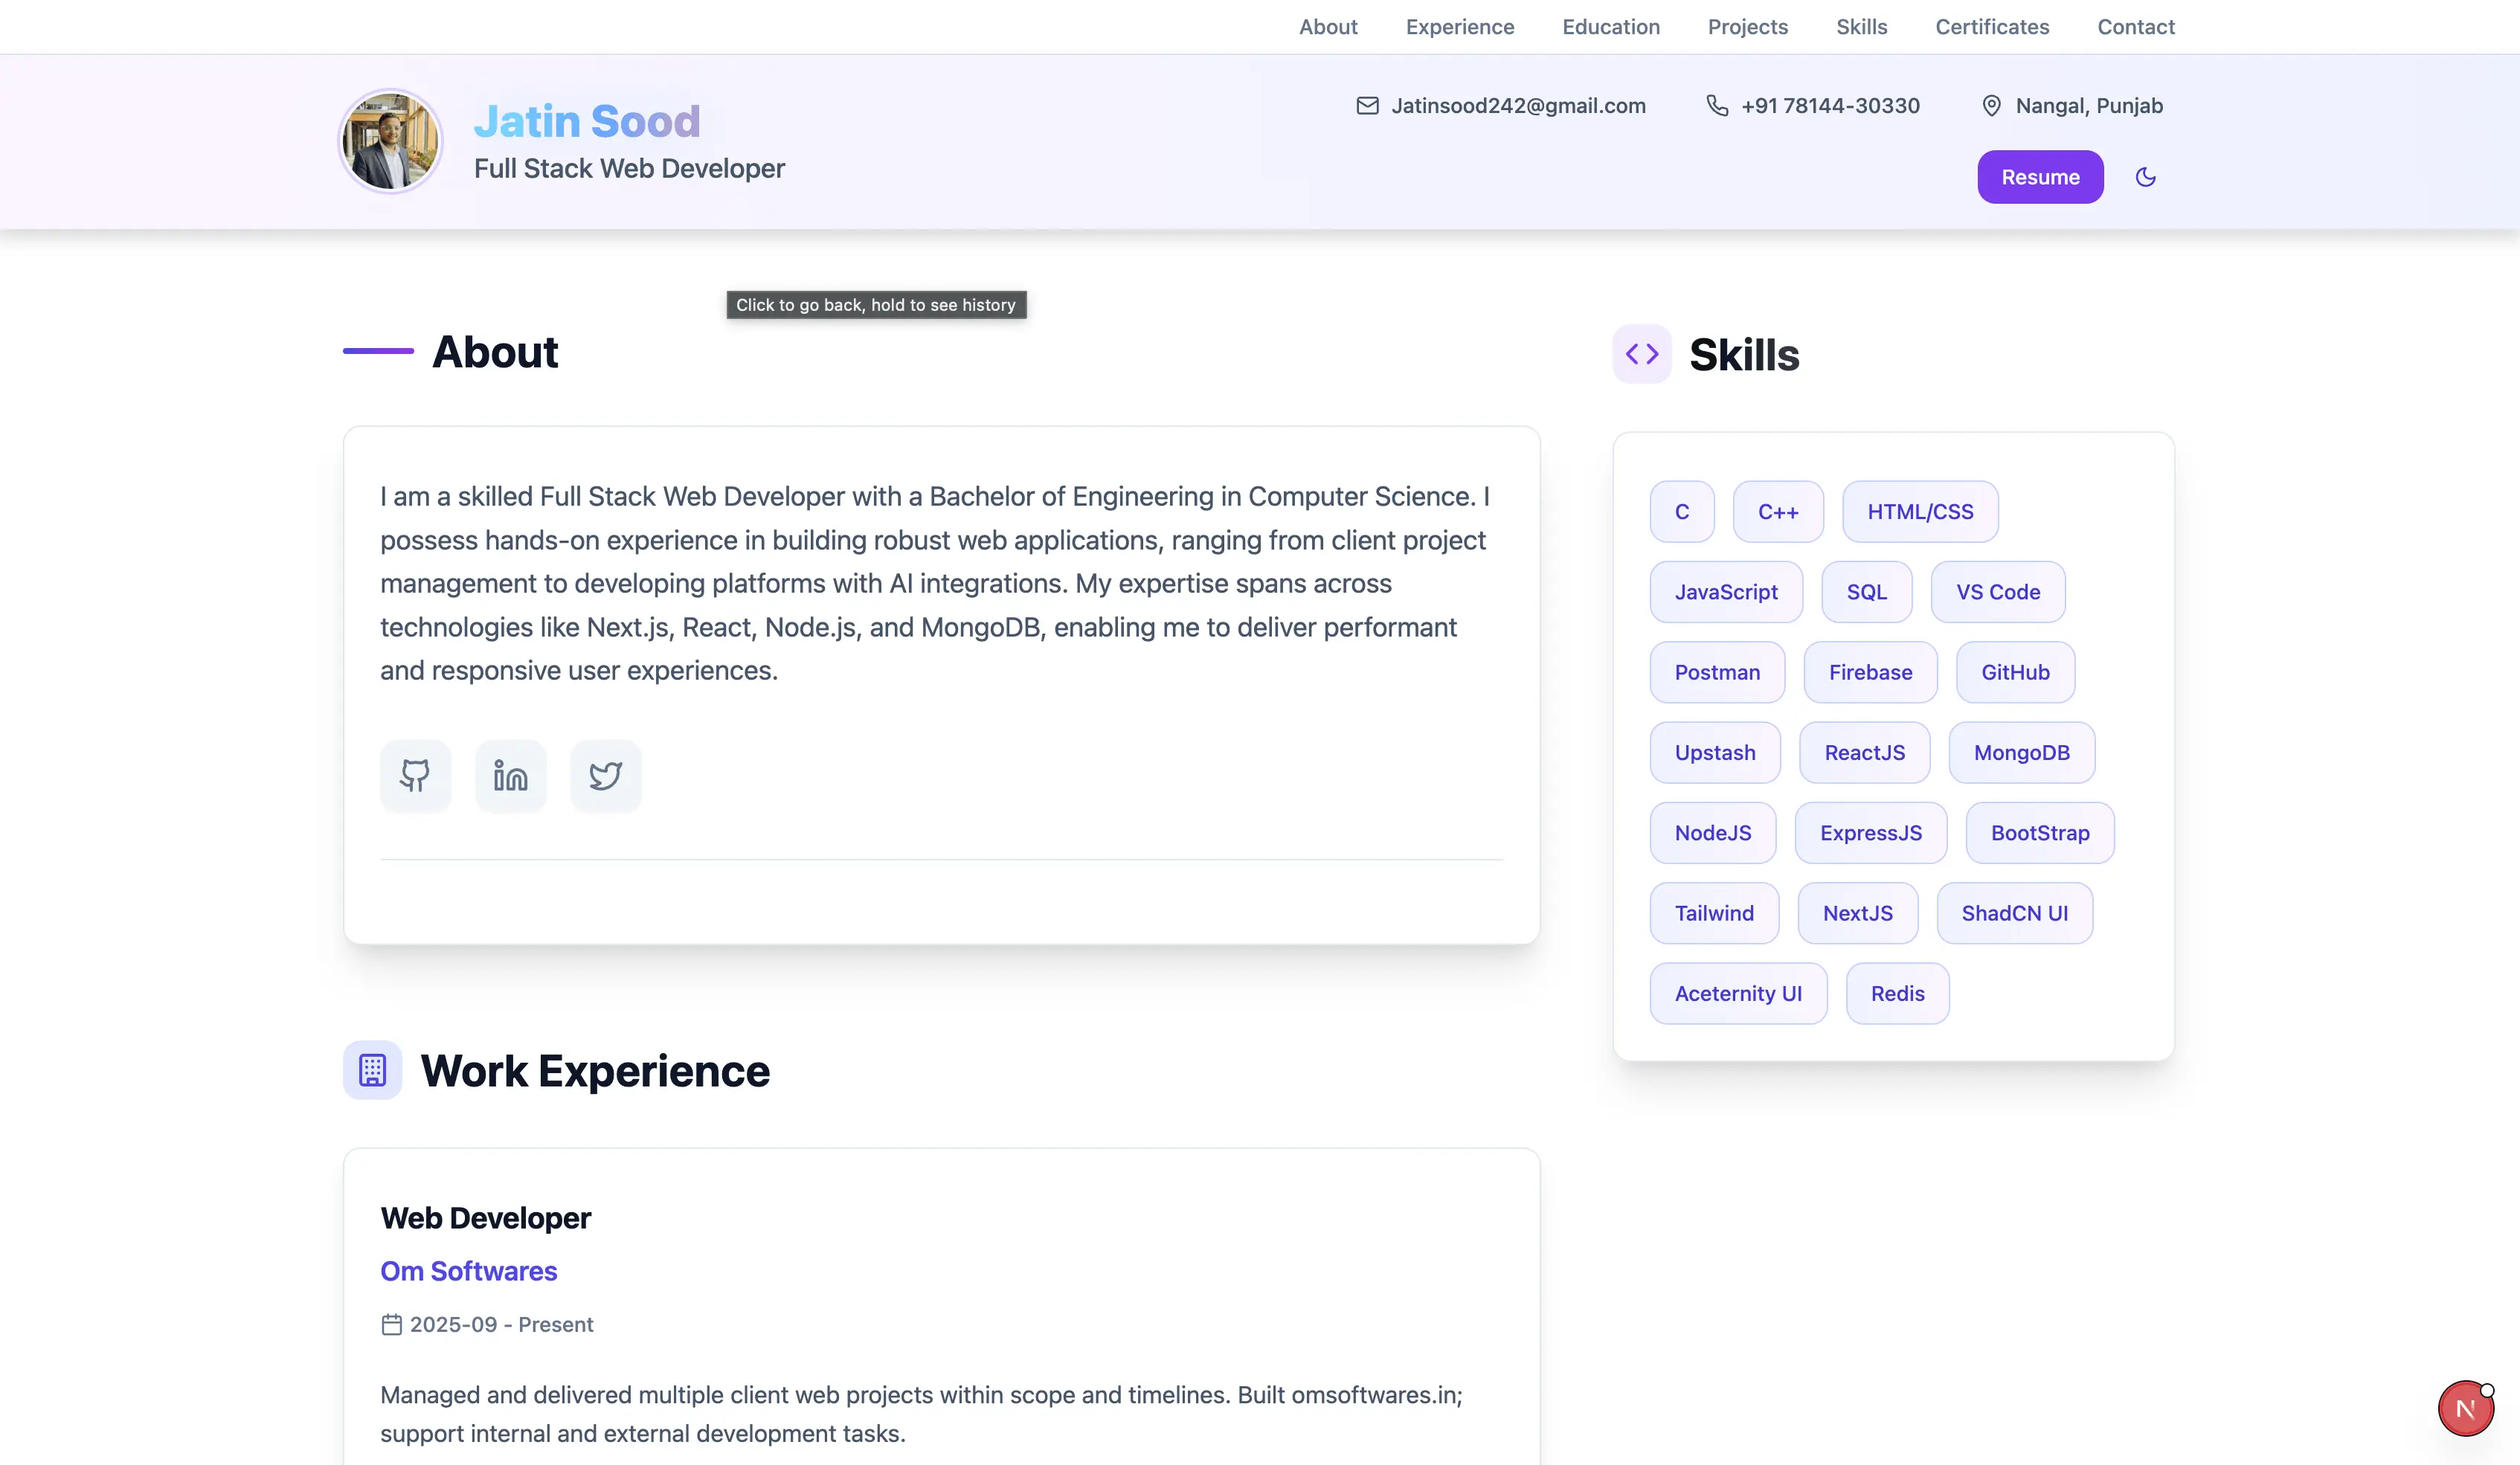The image size is (2520, 1465).
Task: Open the red N dev tools badge
Action: pyautogui.click(x=2465, y=1408)
